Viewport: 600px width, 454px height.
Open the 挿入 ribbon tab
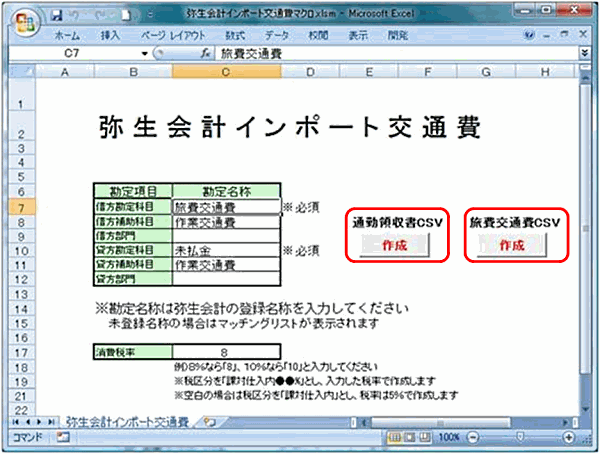[x=110, y=36]
